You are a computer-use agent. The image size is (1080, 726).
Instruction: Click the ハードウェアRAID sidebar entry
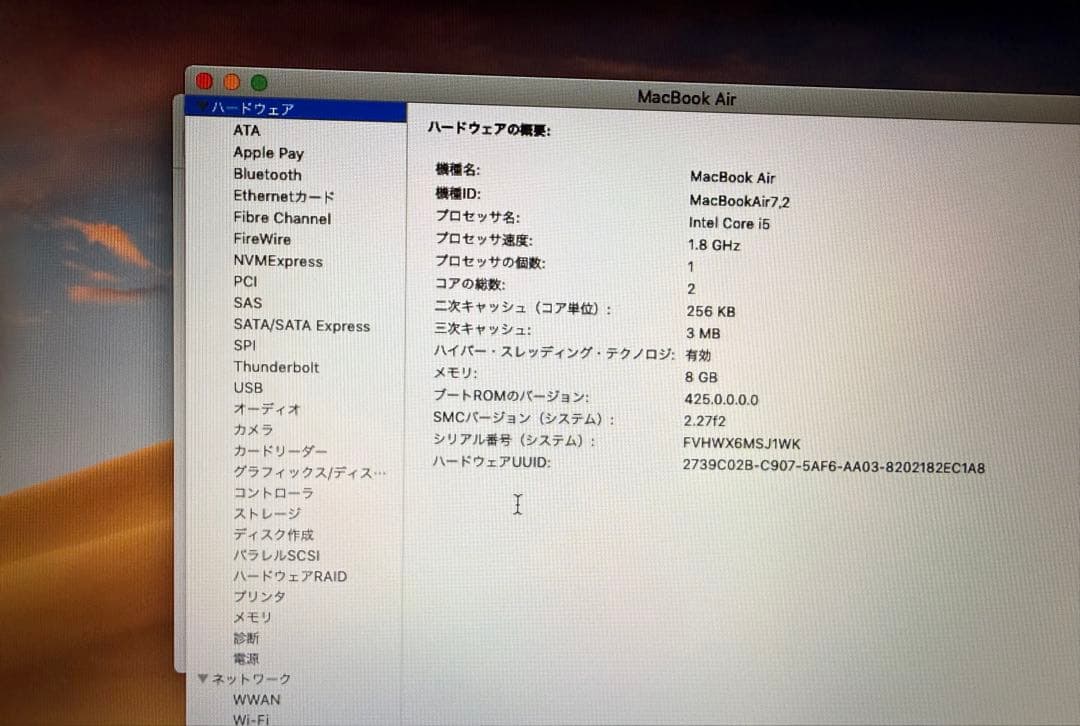click(x=289, y=576)
